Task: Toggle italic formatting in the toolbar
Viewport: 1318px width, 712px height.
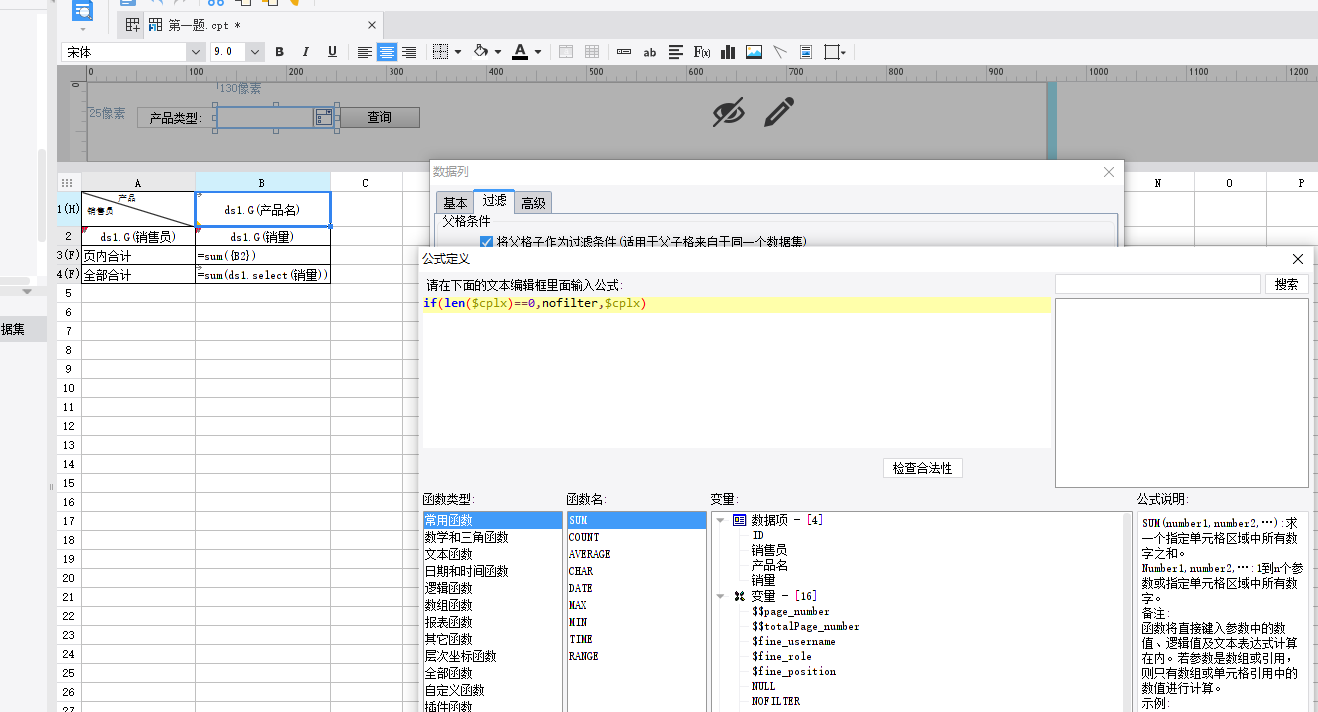Action: tap(306, 52)
